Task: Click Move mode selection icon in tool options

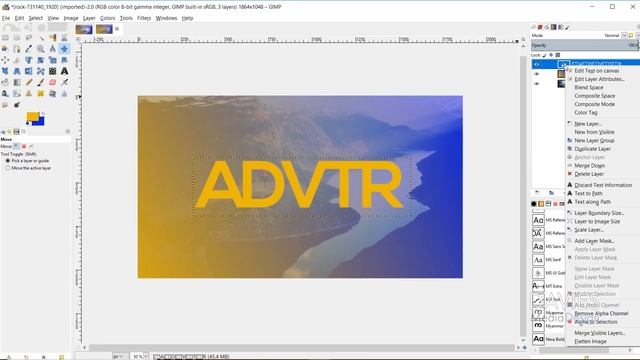Action: point(24,146)
